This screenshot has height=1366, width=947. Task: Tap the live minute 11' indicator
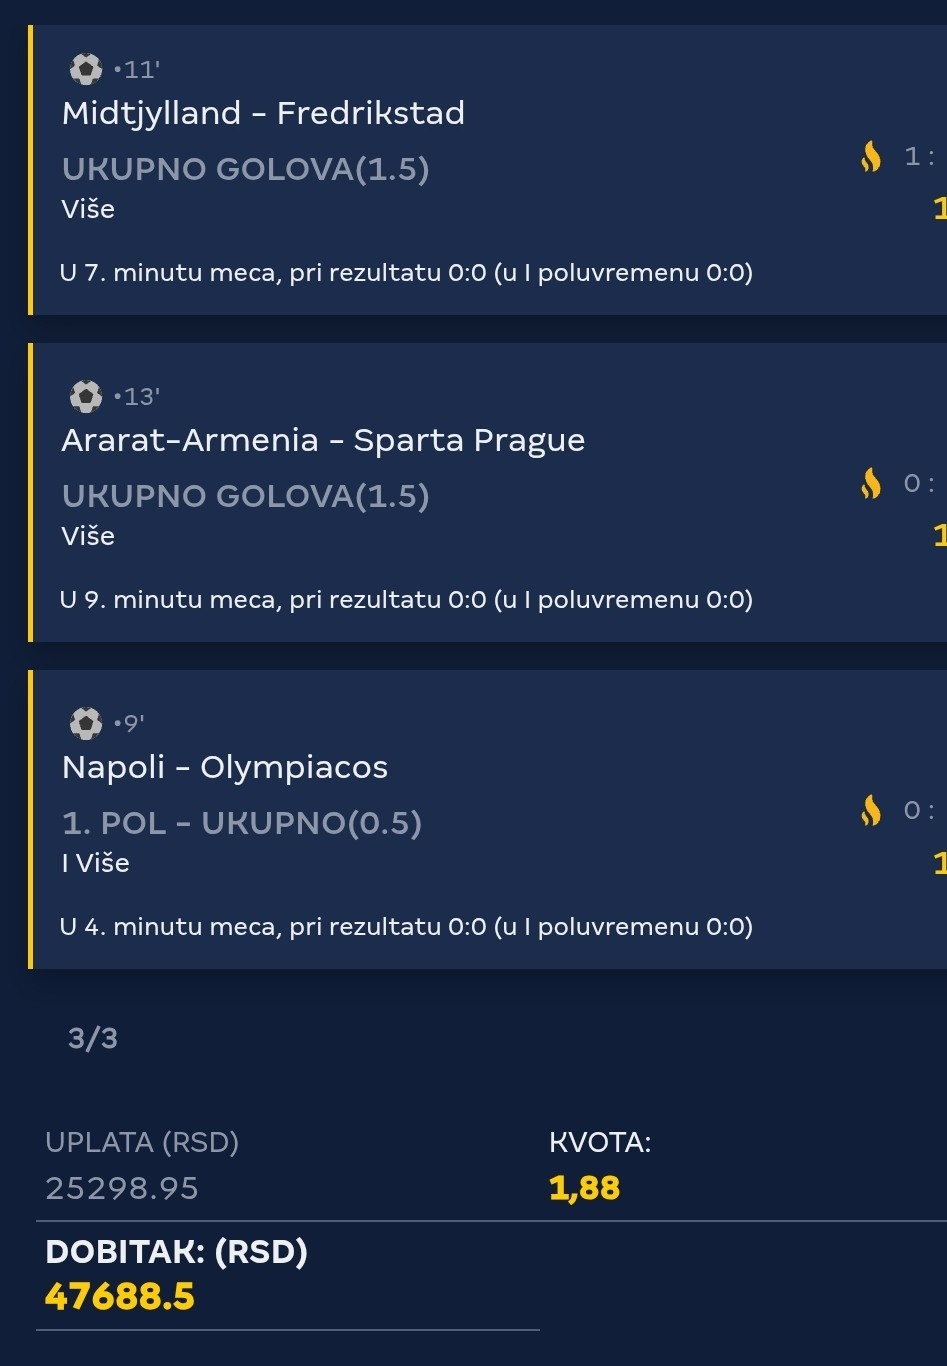pyautogui.click(x=137, y=70)
